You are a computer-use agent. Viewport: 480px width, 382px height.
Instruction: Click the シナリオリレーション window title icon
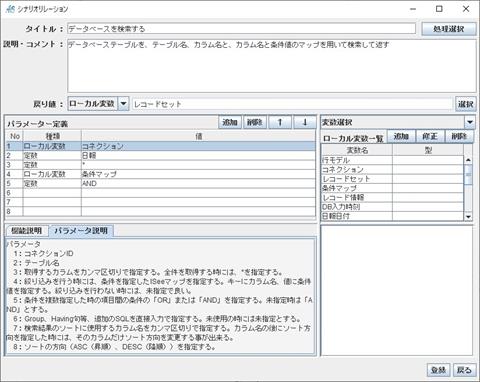pyautogui.click(x=10, y=9)
